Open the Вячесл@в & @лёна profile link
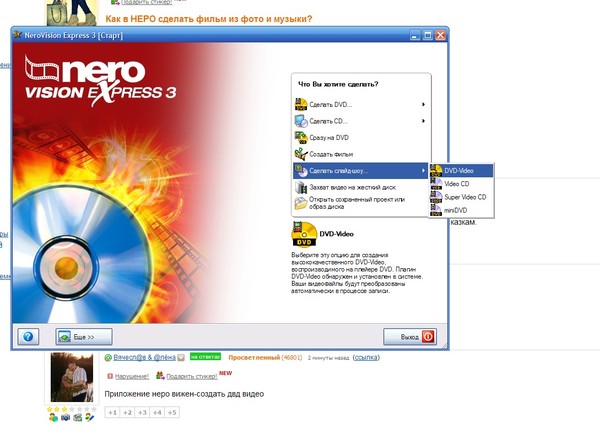600x434 pixels. pos(144,357)
